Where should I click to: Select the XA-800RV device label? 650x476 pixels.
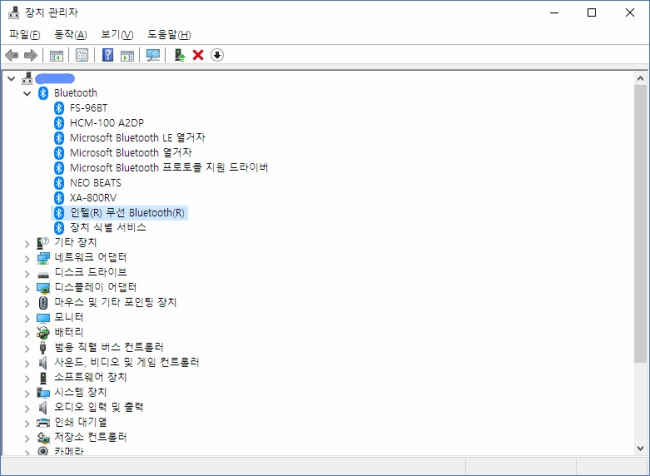(x=93, y=198)
